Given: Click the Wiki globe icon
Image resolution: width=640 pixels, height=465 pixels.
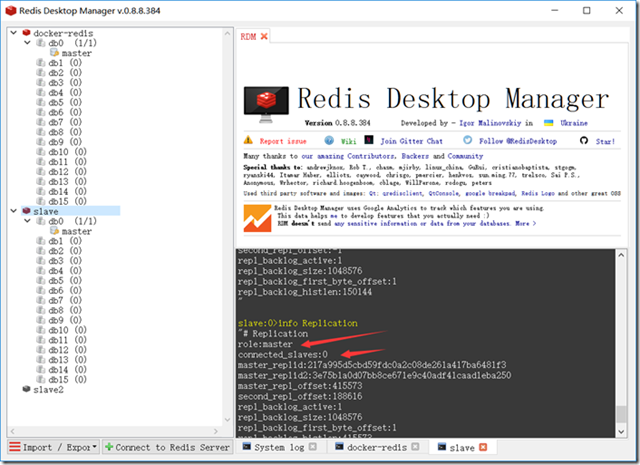Looking at the screenshot, I should [x=329, y=140].
